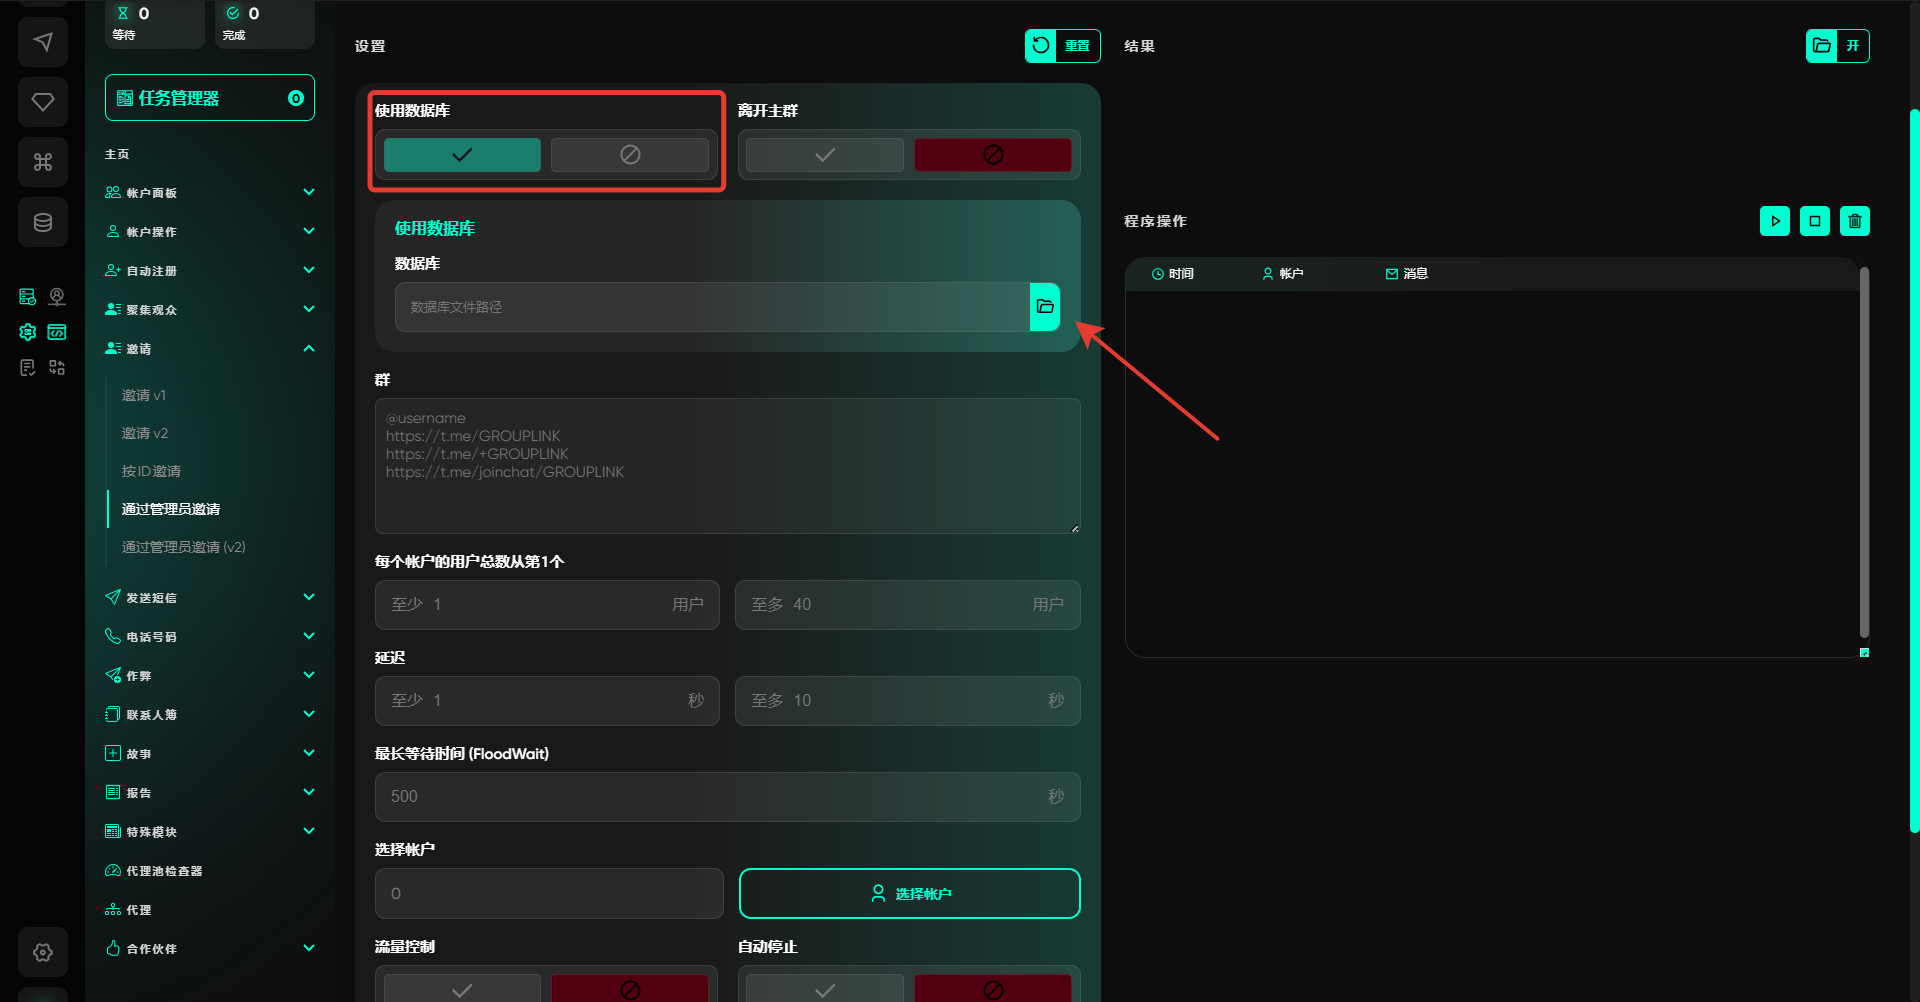The height and width of the screenshot is (1002, 1920).
Task: Click the command-symbol icon in sidebar
Action: click(x=43, y=162)
